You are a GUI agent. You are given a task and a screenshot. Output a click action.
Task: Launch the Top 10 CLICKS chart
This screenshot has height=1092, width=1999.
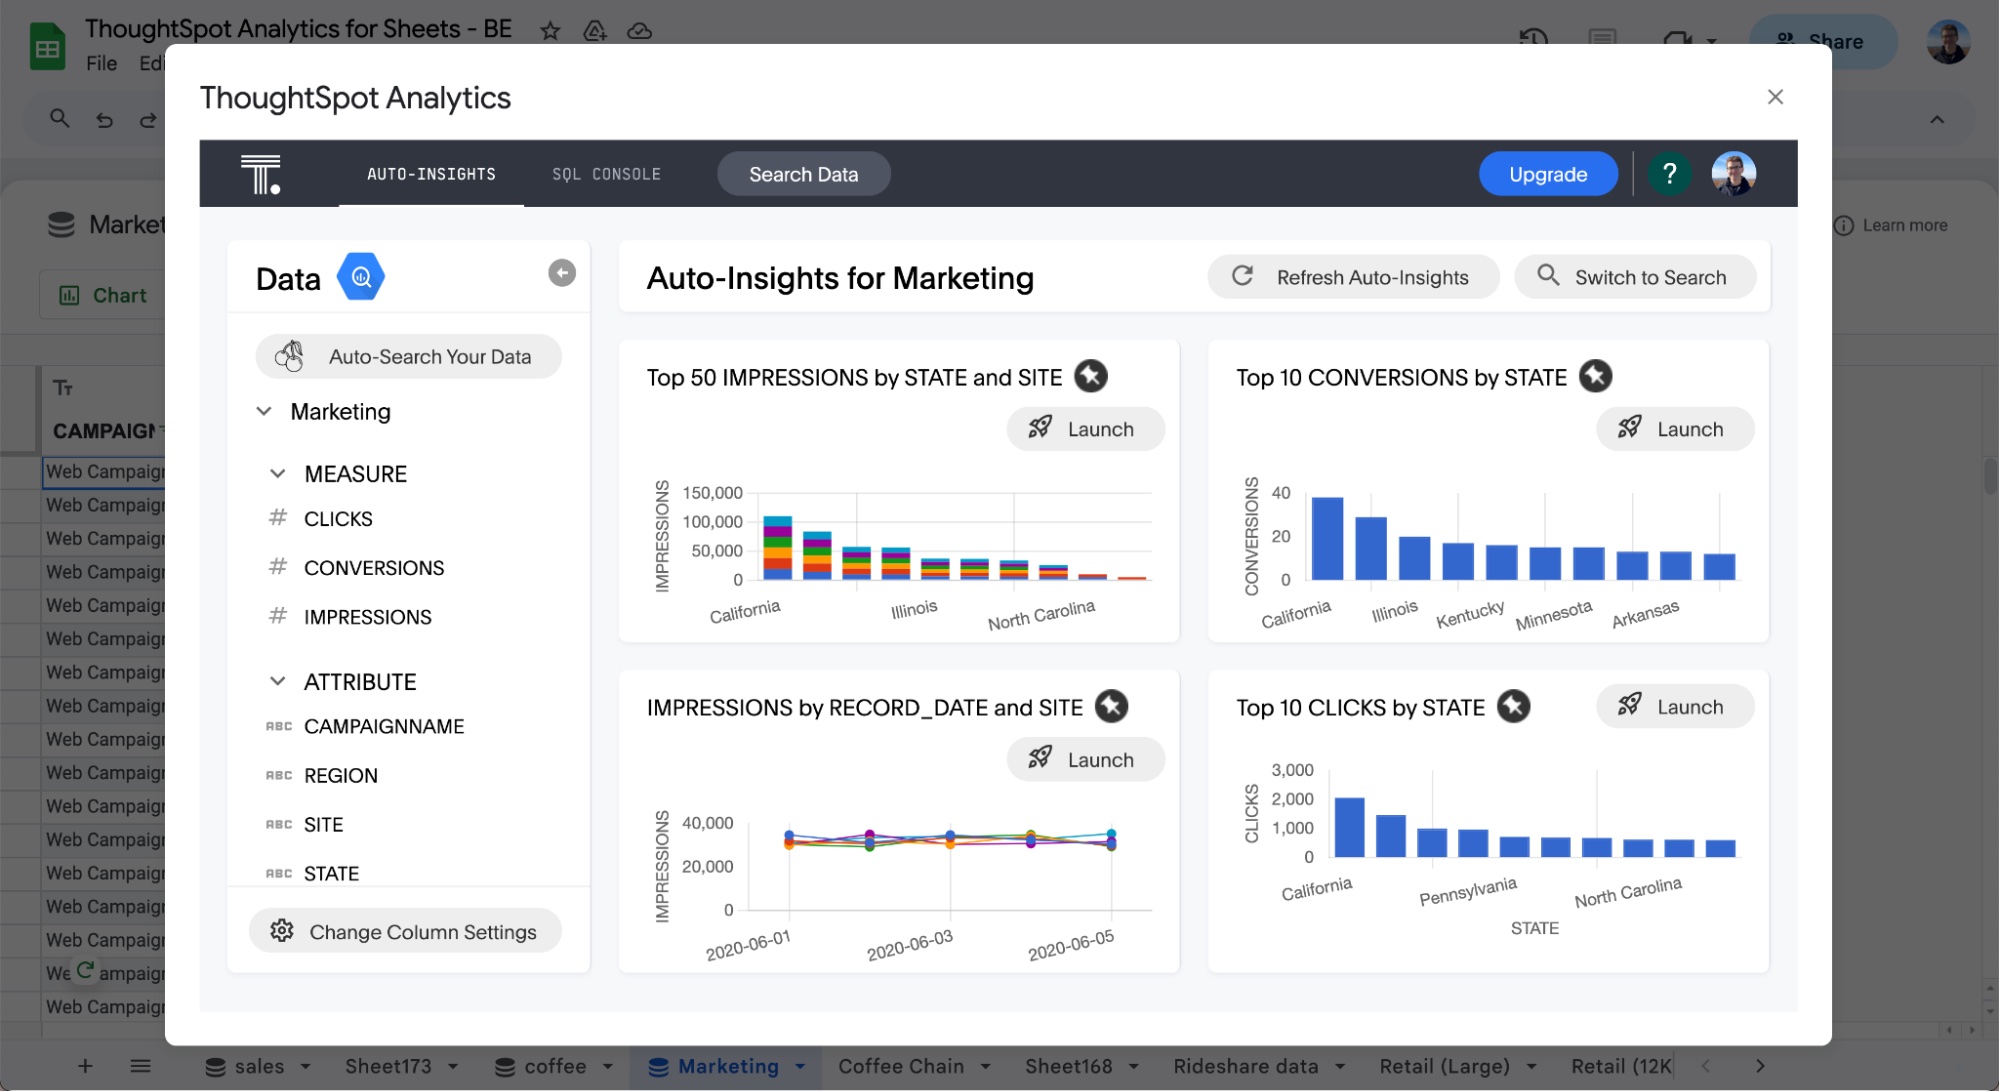[1675, 706]
